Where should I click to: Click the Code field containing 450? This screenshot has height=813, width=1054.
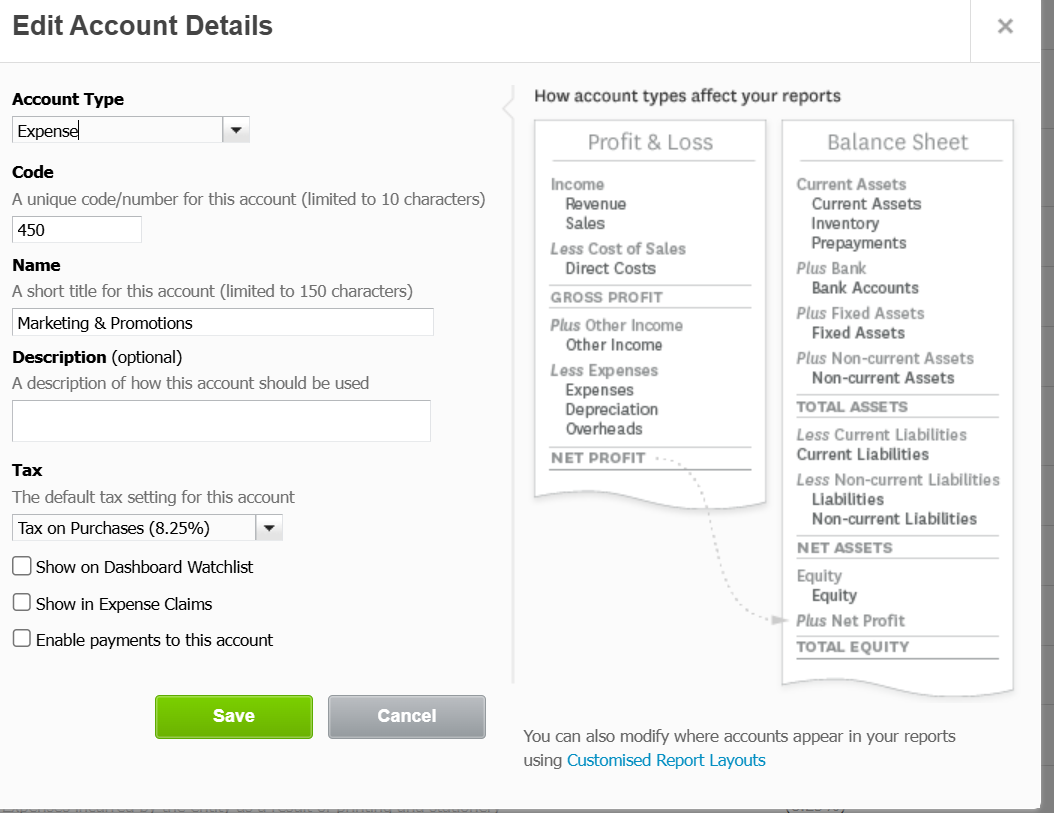pyautogui.click(x=77, y=230)
